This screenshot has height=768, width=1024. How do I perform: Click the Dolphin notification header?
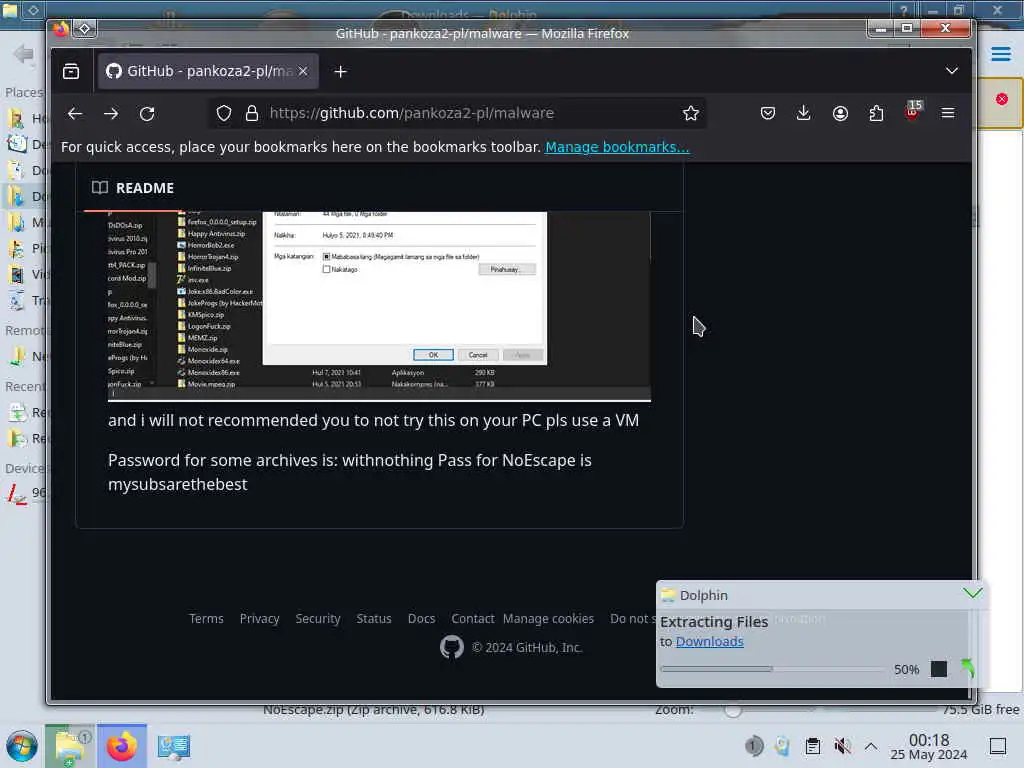[x=810, y=595]
